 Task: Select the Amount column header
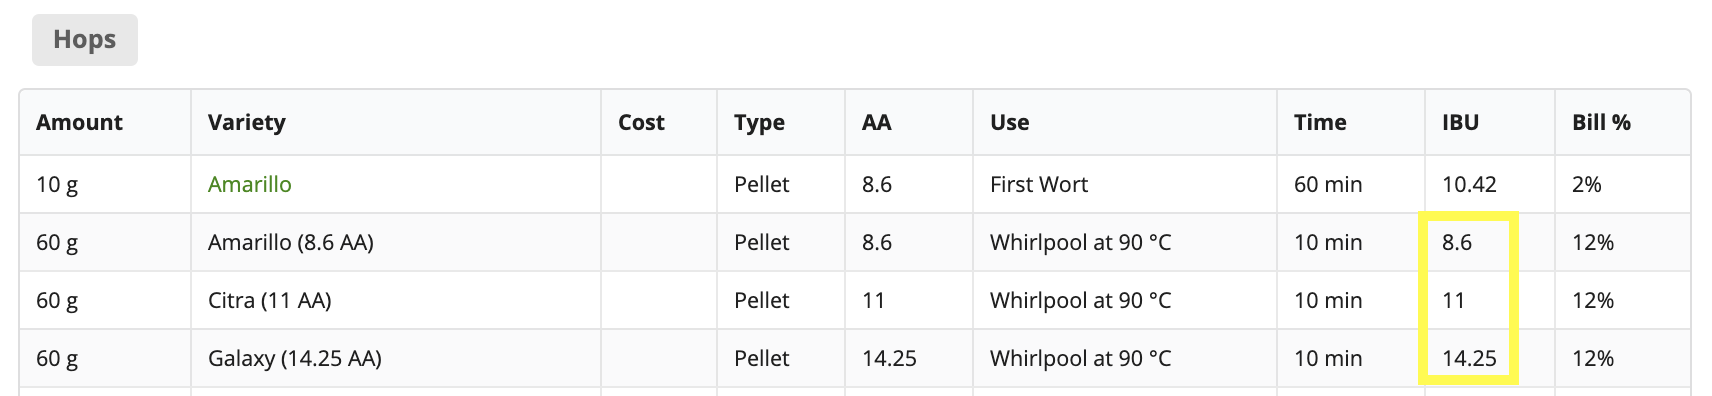pyautogui.click(x=79, y=122)
